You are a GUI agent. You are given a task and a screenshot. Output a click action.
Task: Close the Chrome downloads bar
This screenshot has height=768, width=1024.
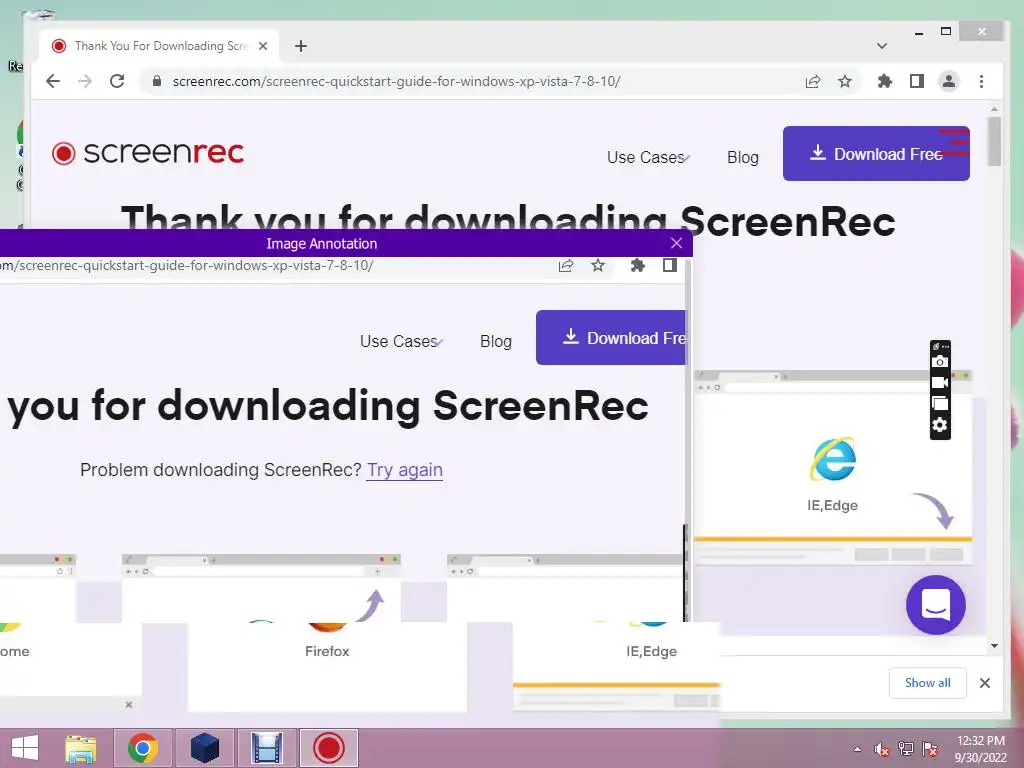point(985,682)
